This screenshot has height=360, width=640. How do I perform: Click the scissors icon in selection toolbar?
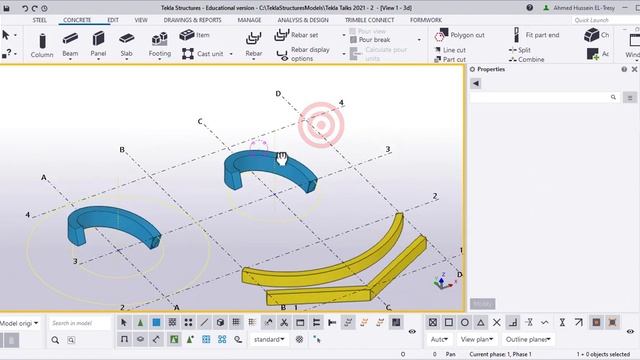point(284,323)
